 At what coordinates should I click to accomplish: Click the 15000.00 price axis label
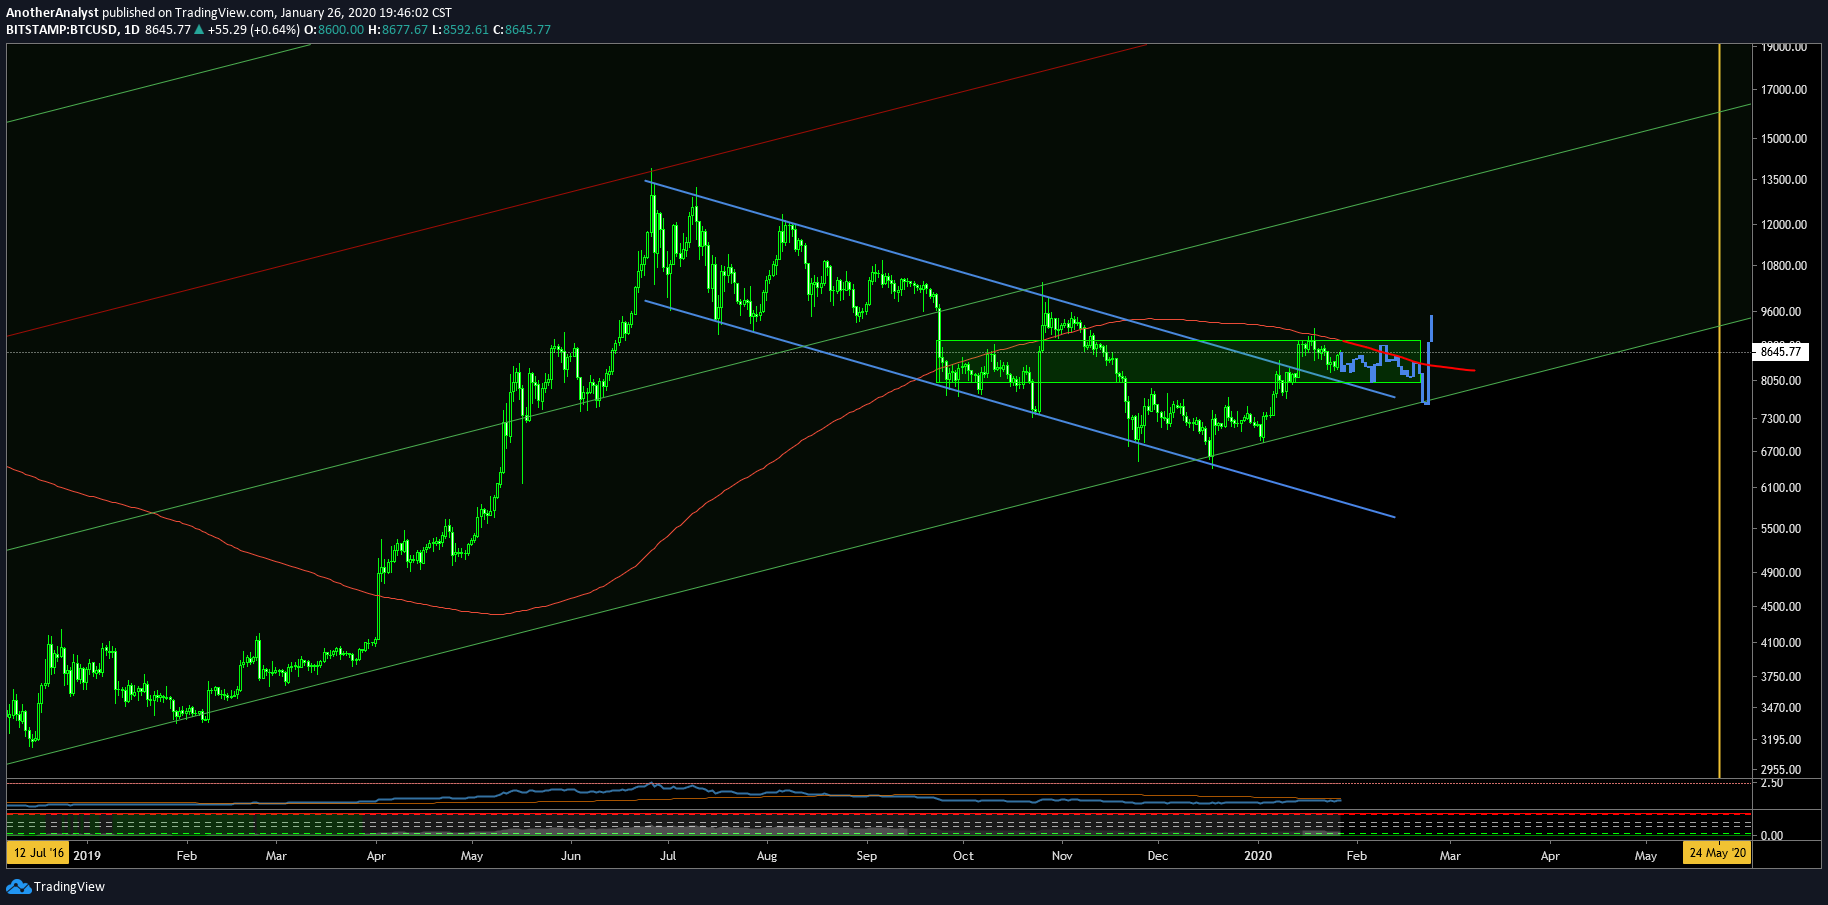[1784, 139]
